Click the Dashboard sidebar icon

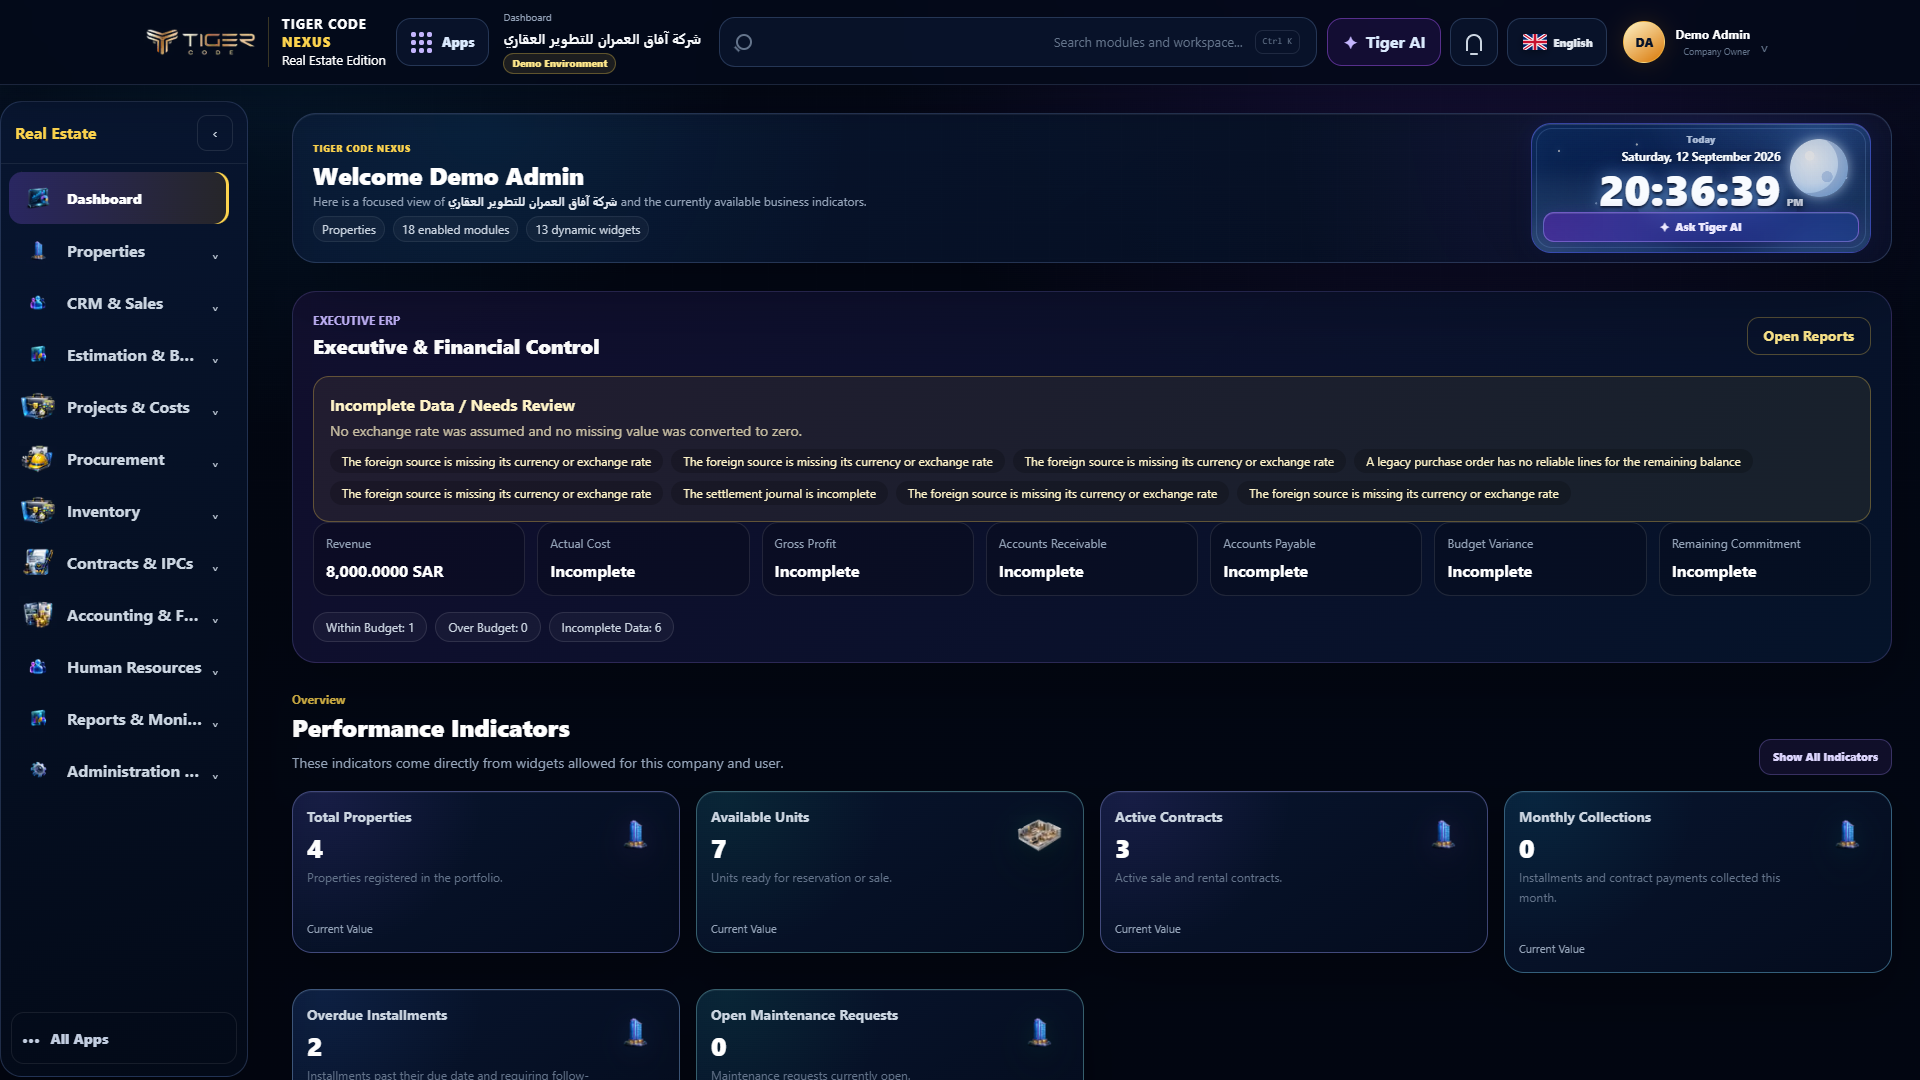tap(38, 198)
